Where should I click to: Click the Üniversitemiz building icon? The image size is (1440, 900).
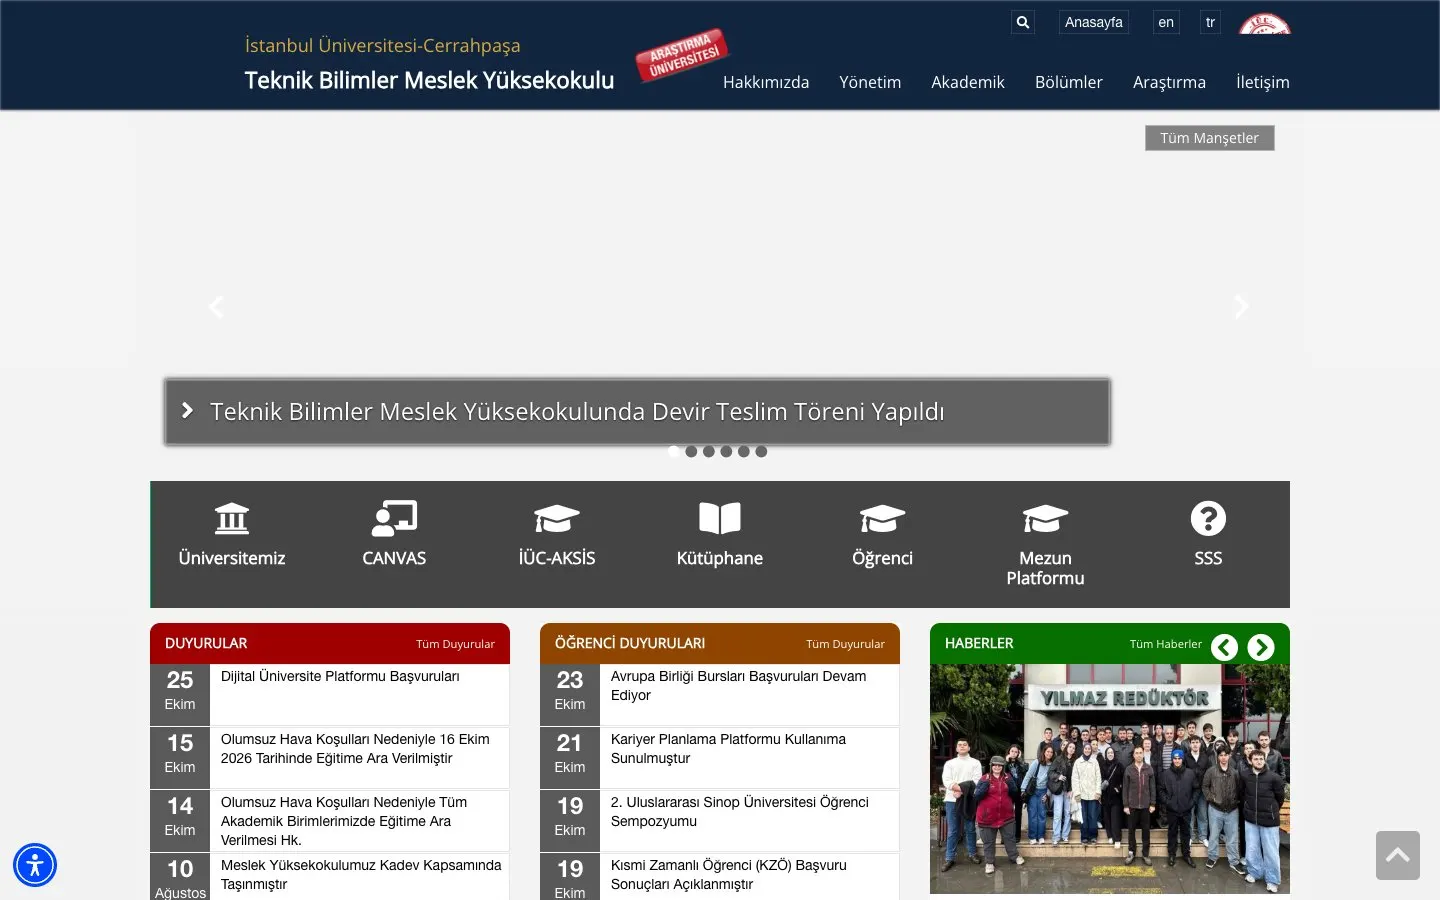pyautogui.click(x=232, y=518)
